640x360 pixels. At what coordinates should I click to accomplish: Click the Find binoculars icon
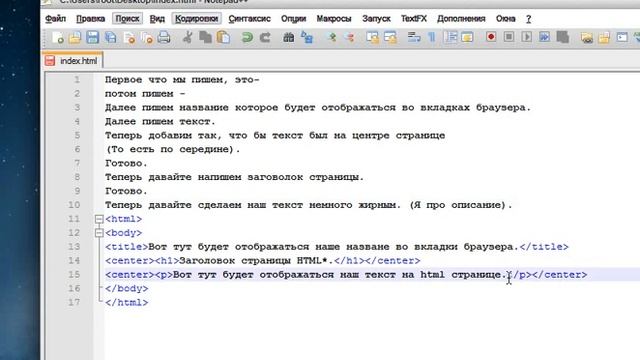coord(289,38)
